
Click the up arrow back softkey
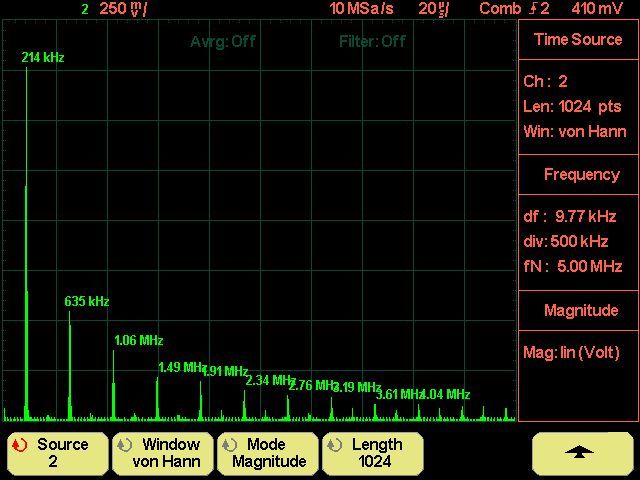tap(582, 453)
